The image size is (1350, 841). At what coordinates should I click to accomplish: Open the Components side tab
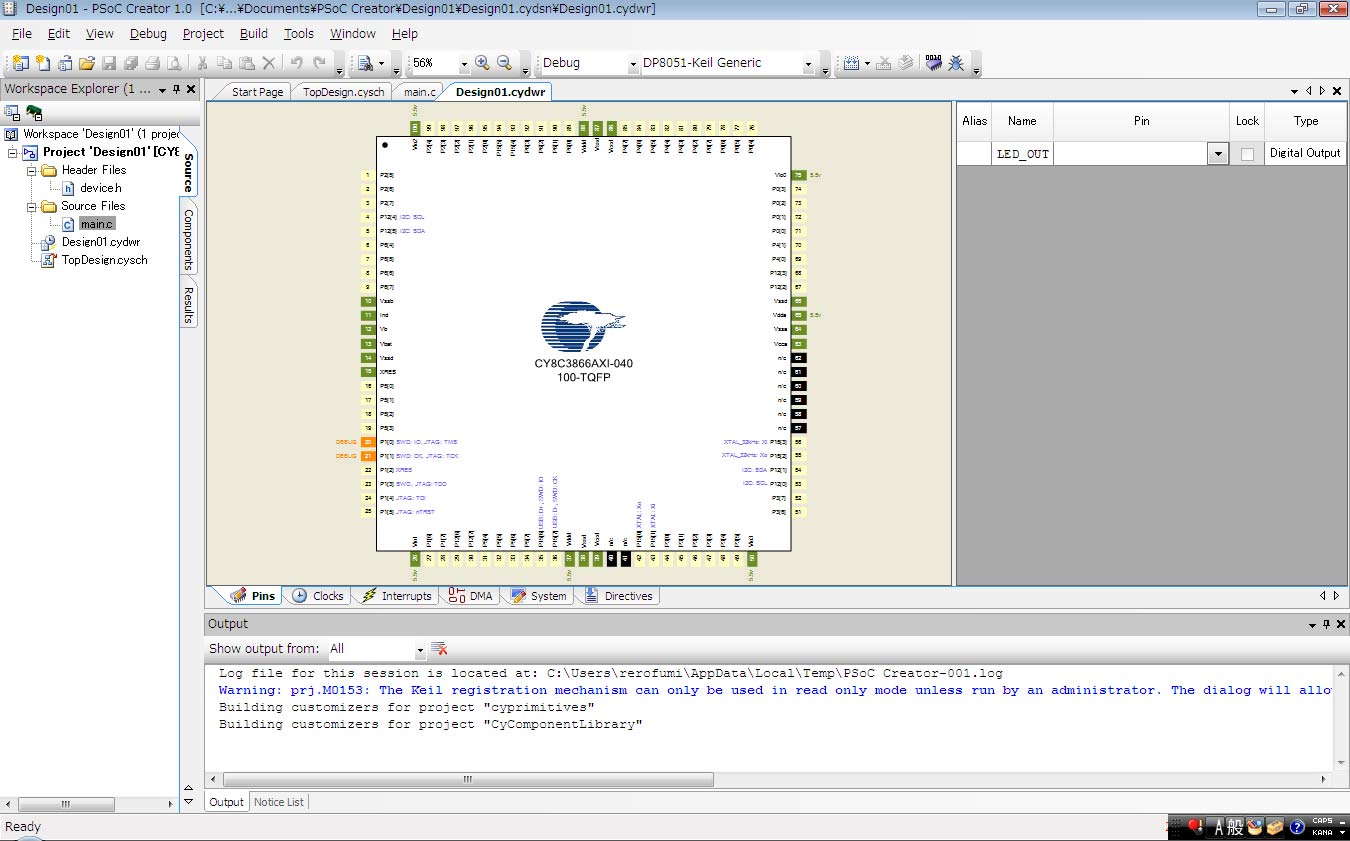pos(188,240)
